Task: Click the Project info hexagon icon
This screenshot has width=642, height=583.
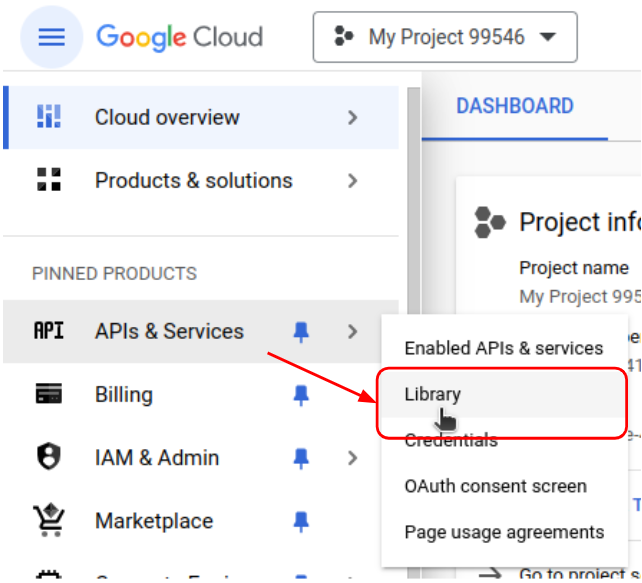Action: (490, 222)
